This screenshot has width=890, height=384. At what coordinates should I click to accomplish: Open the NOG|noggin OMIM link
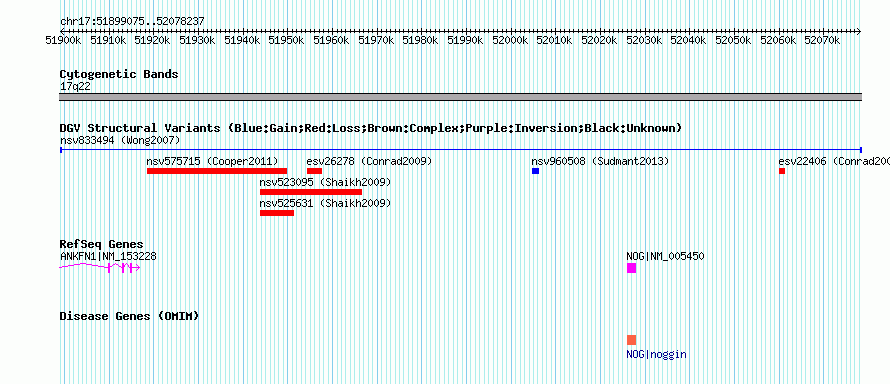(x=656, y=355)
